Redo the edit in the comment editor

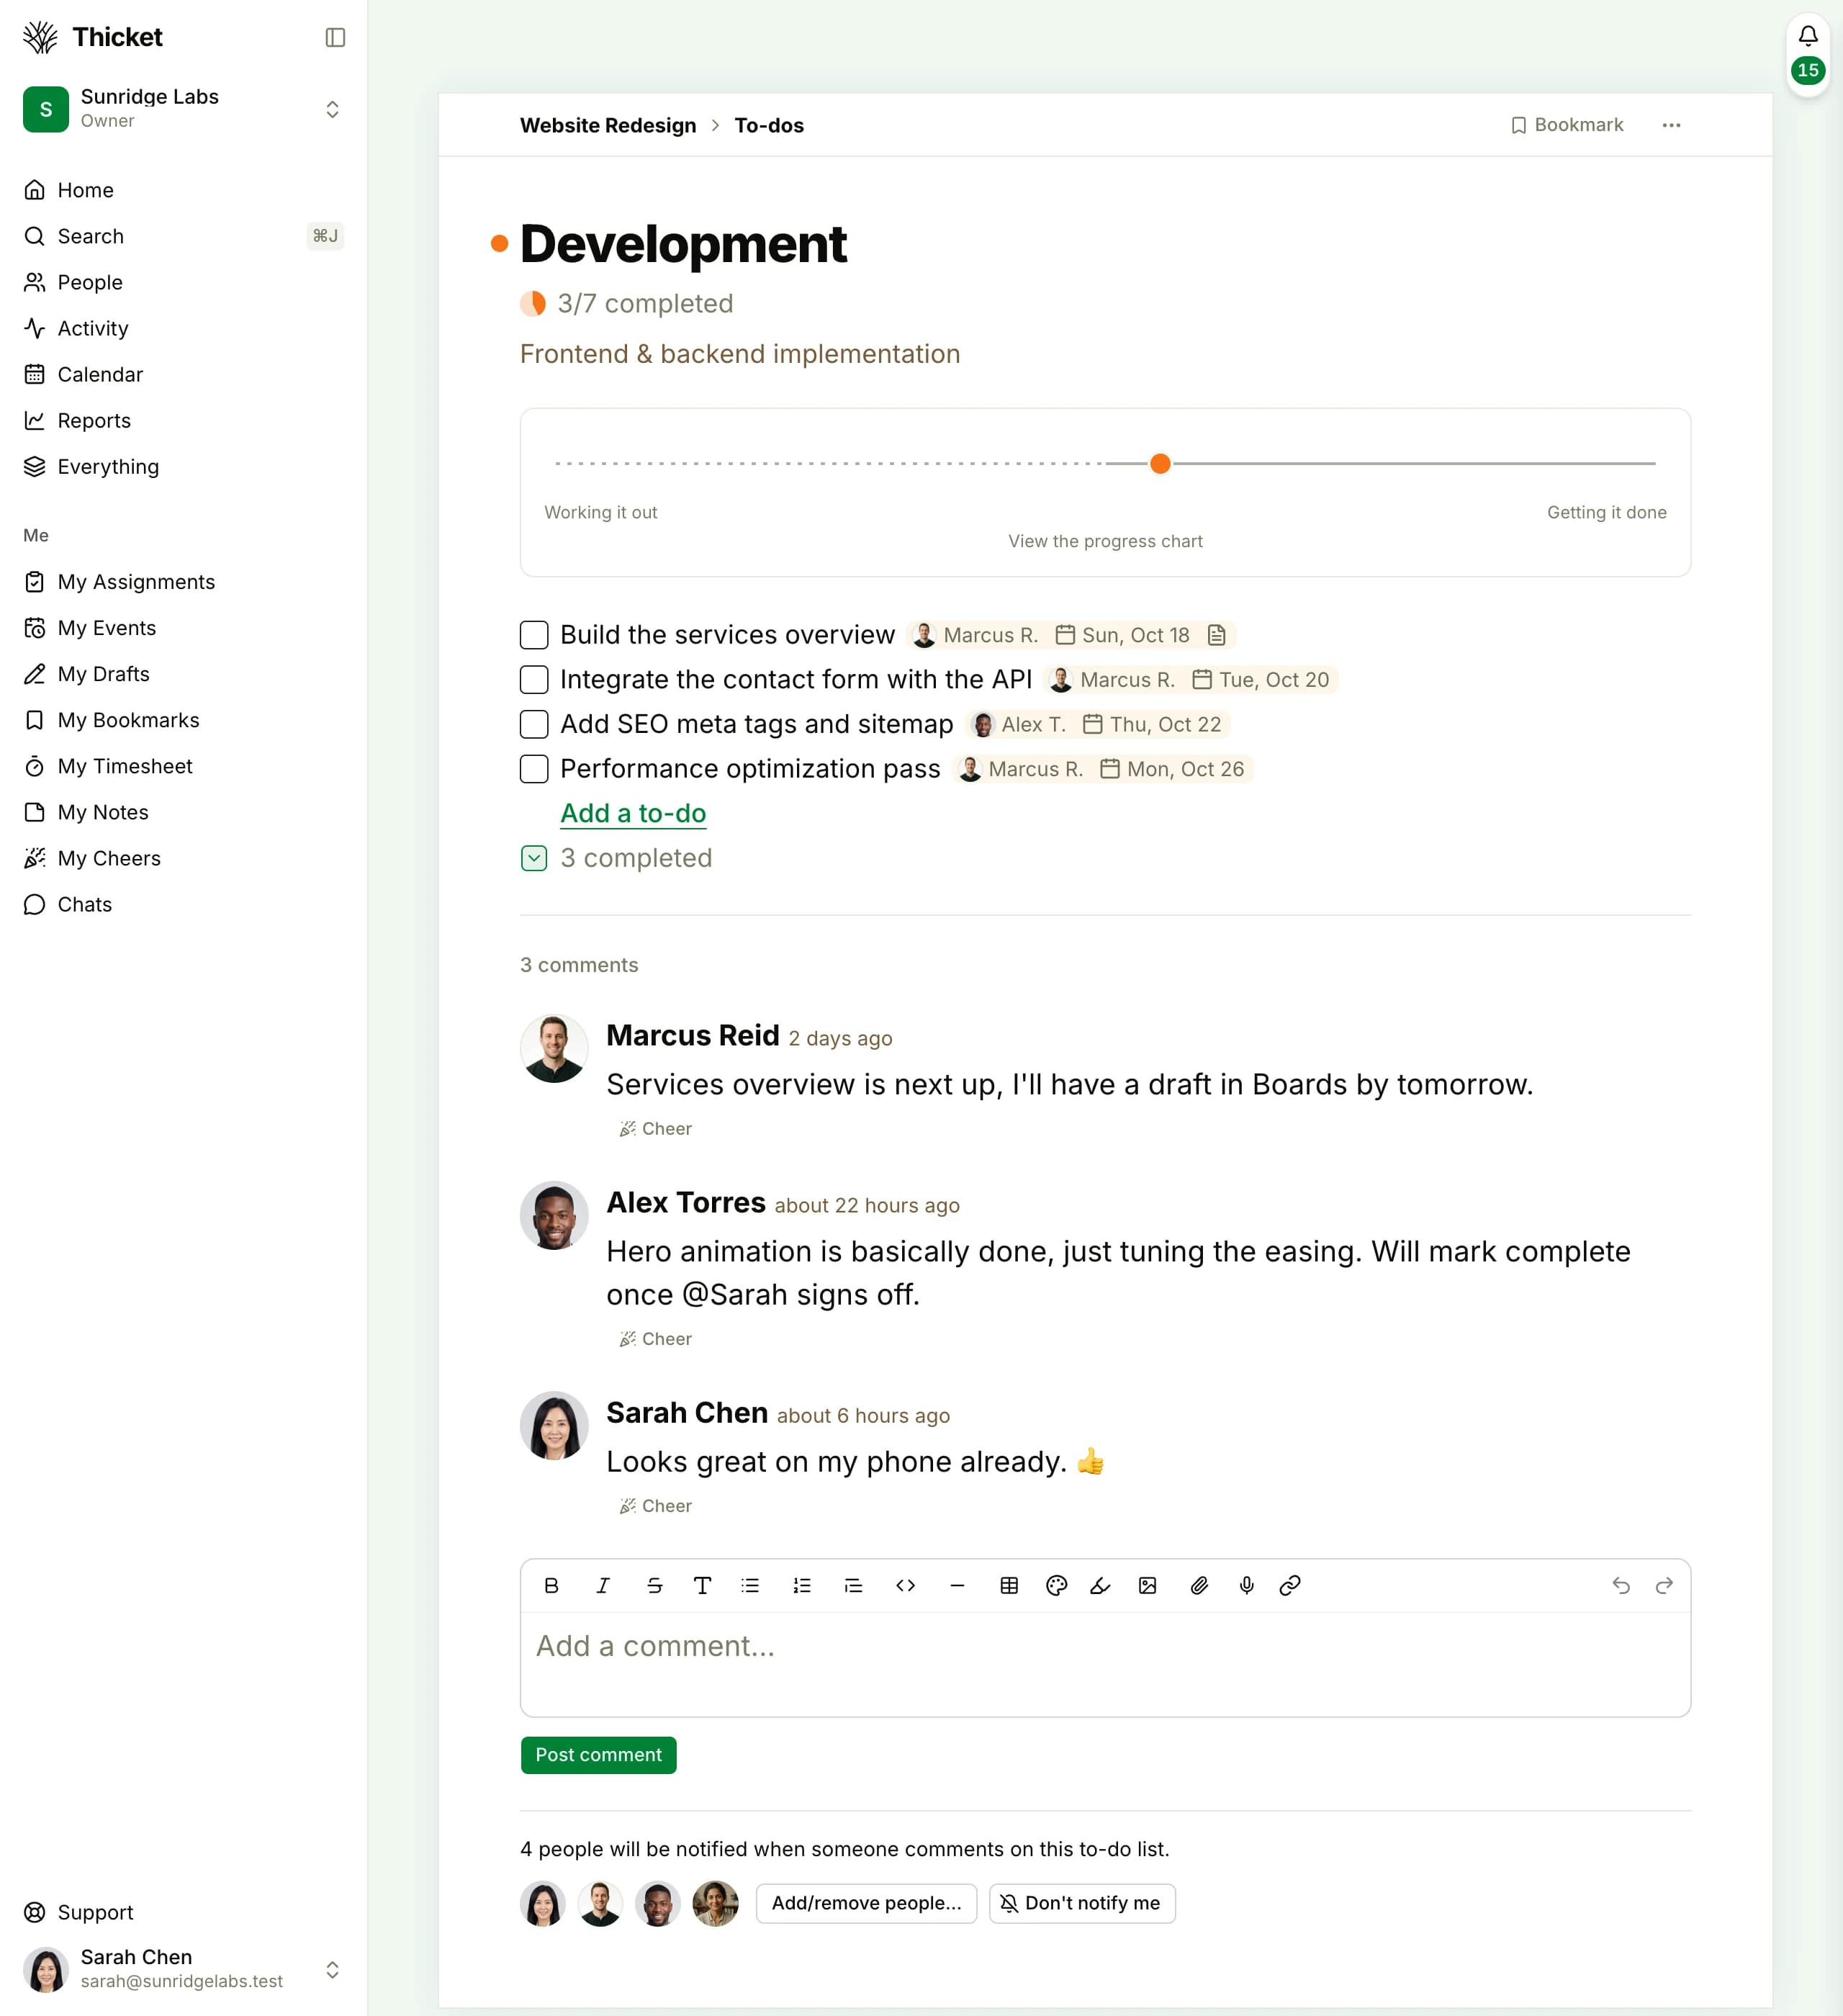(x=1664, y=1585)
